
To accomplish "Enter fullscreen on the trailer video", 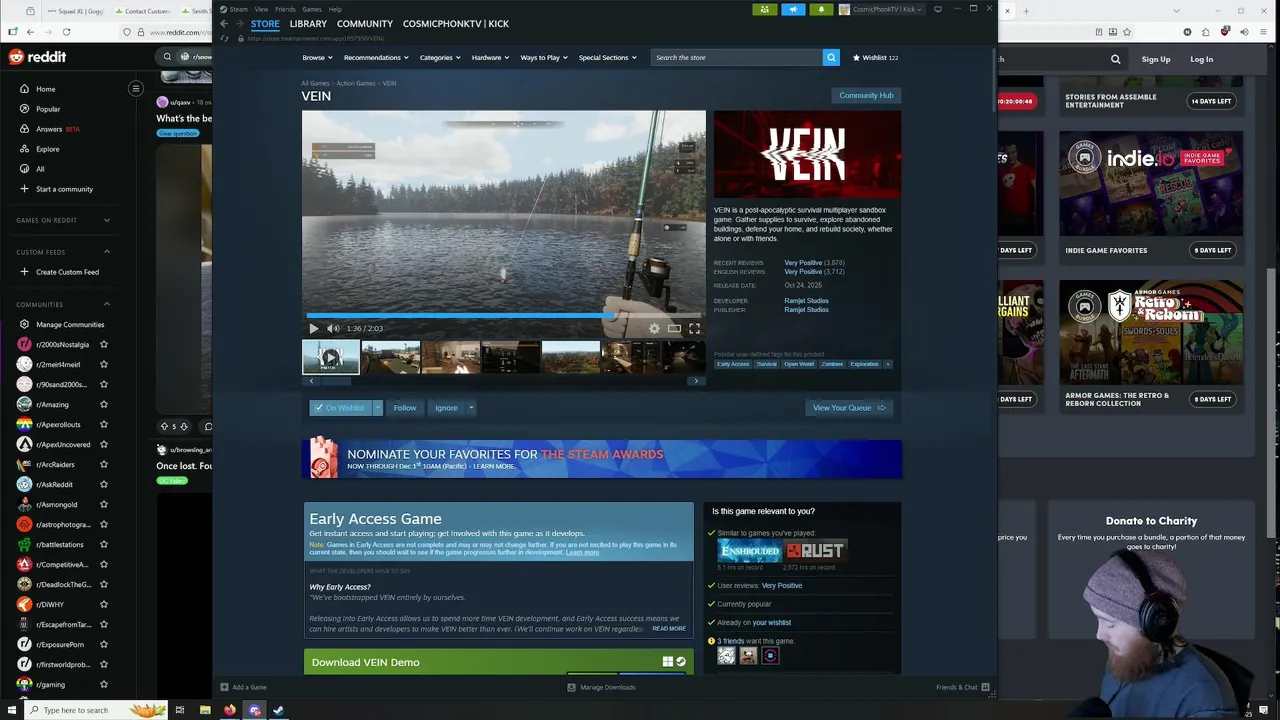I will tap(694, 328).
